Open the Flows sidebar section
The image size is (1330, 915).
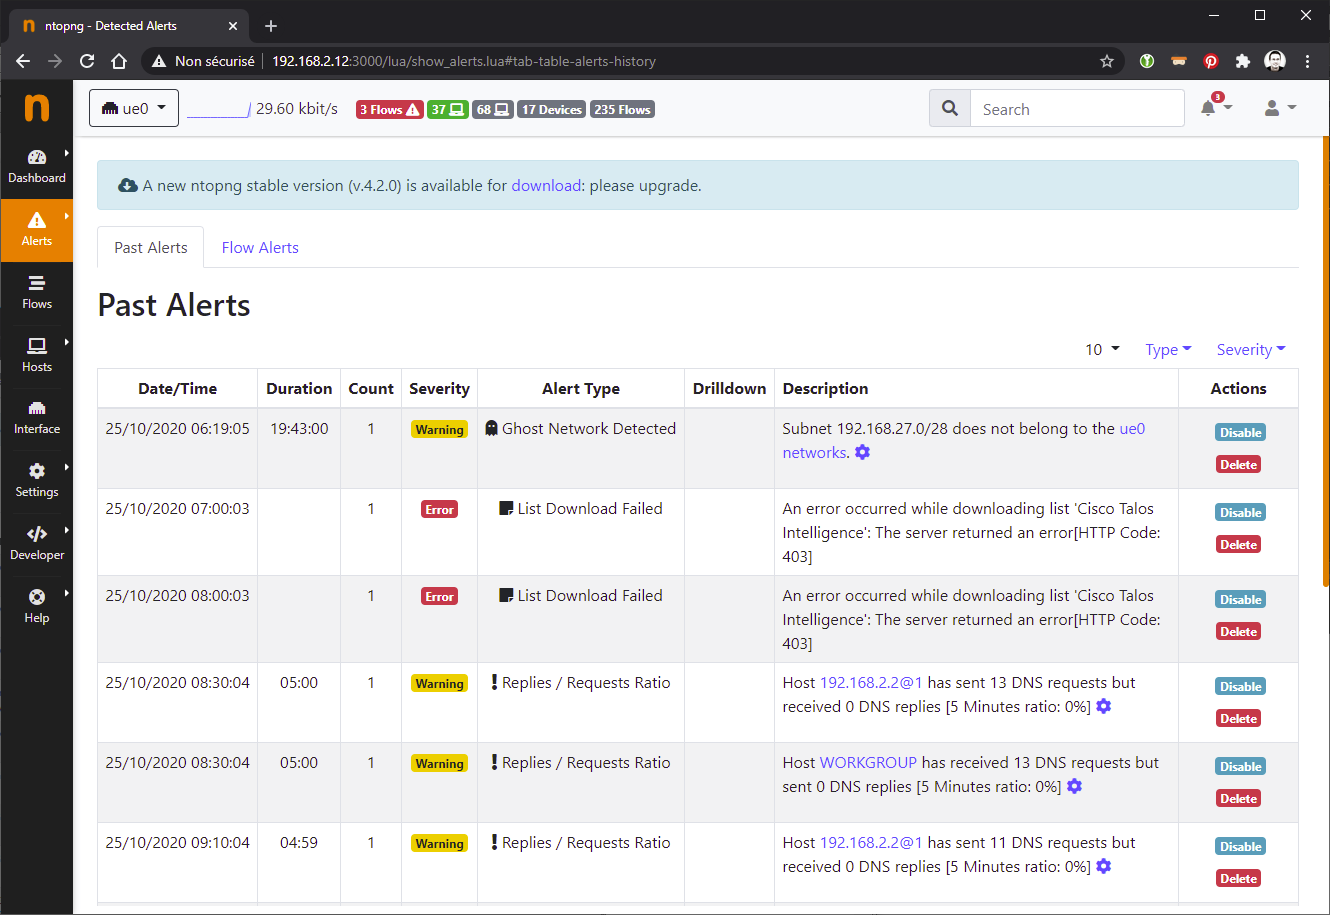pyautogui.click(x=37, y=292)
